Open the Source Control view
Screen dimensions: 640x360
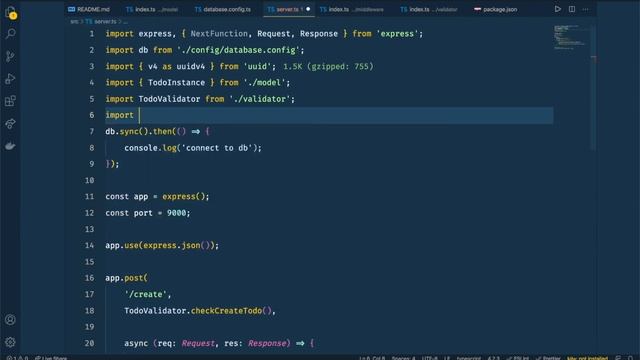coord(10,56)
